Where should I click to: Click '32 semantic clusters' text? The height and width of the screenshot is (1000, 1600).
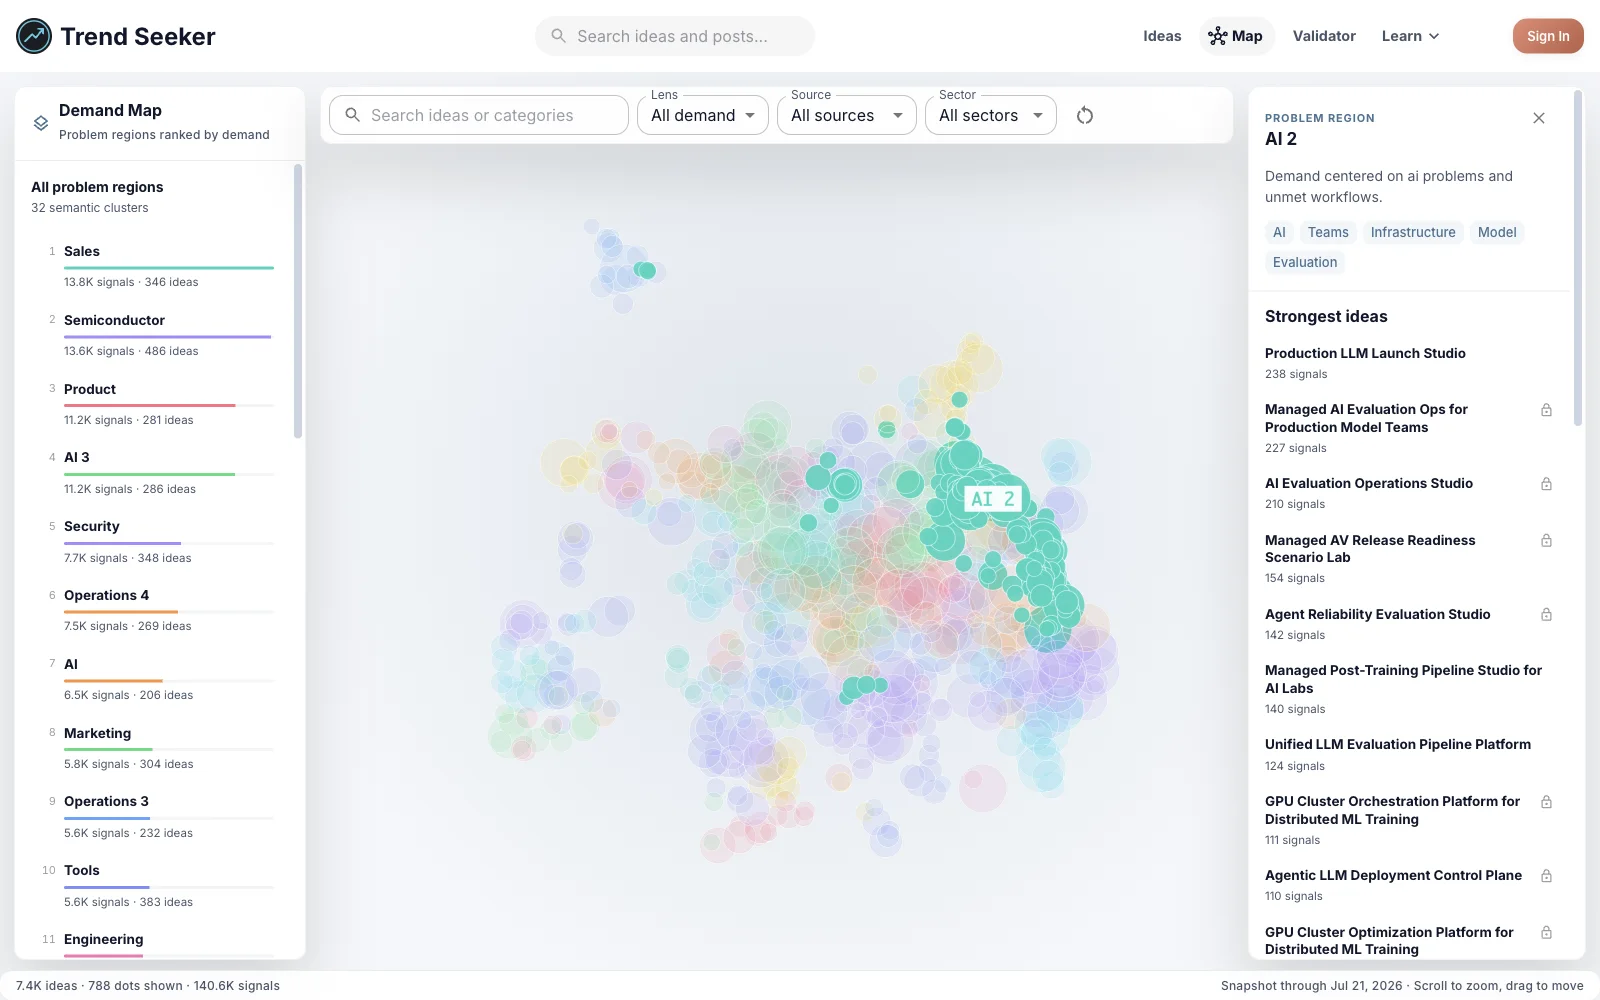tap(89, 208)
